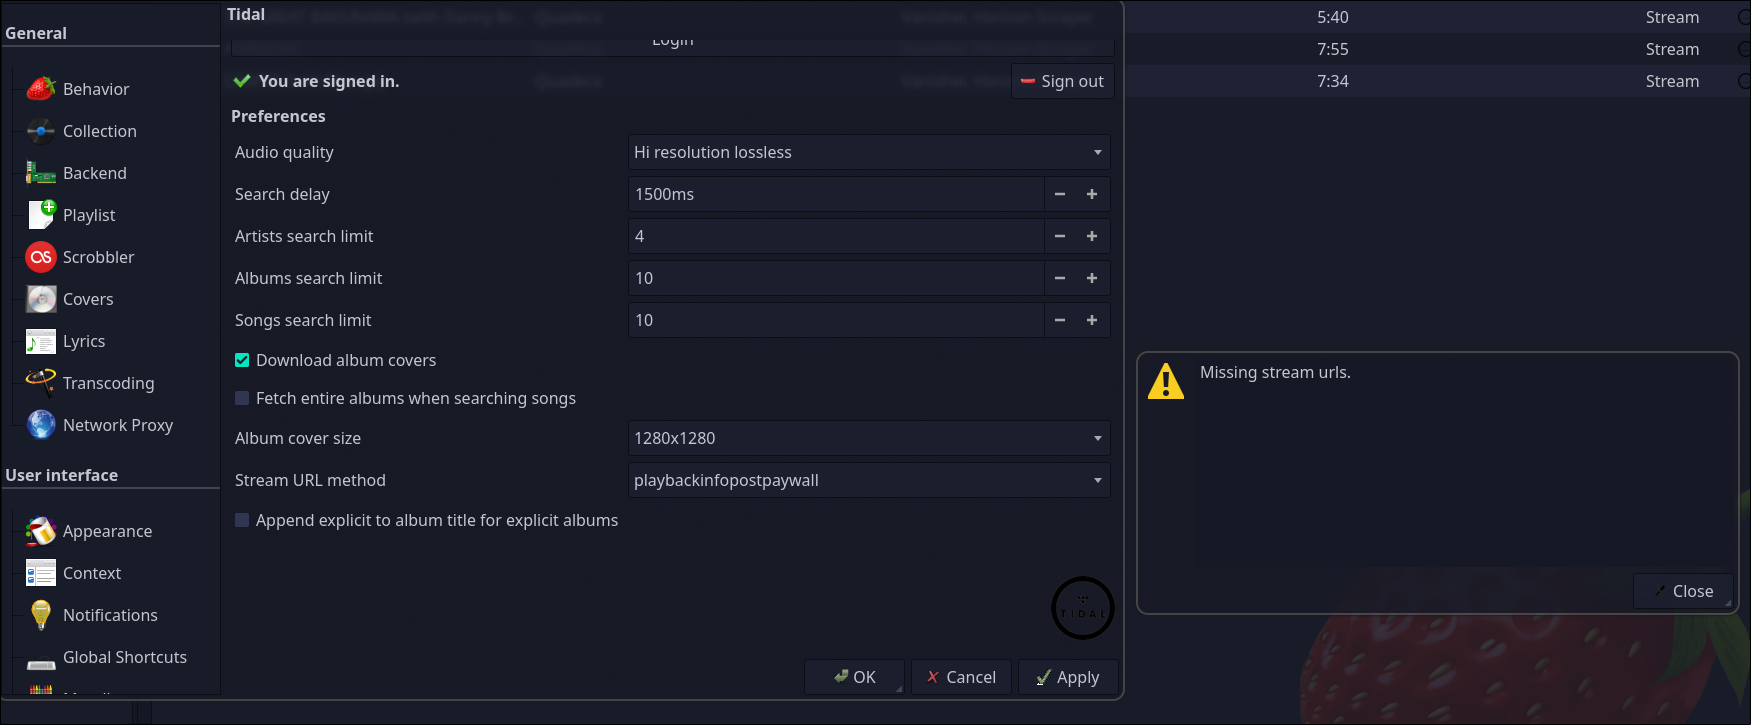Select the 7:55 stream track row

(1440, 49)
